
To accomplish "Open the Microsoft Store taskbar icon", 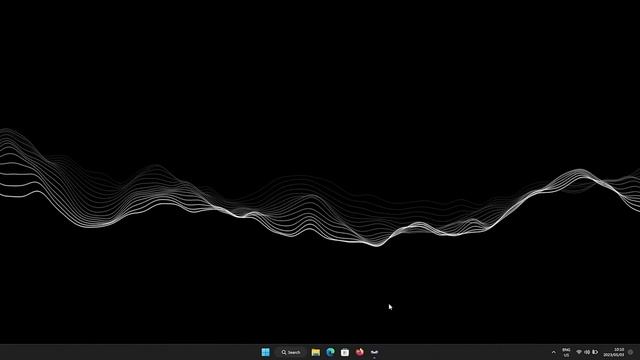I will pos(345,352).
